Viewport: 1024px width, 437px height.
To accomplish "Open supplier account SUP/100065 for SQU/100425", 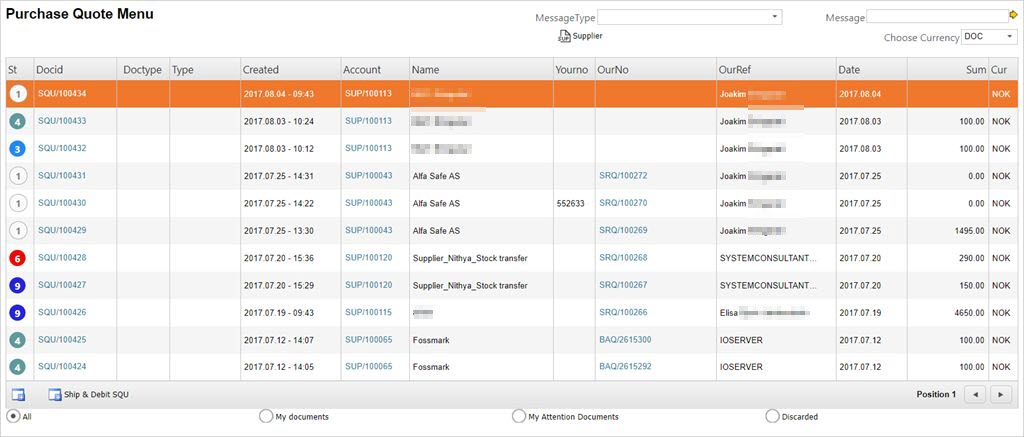I will (368, 340).
